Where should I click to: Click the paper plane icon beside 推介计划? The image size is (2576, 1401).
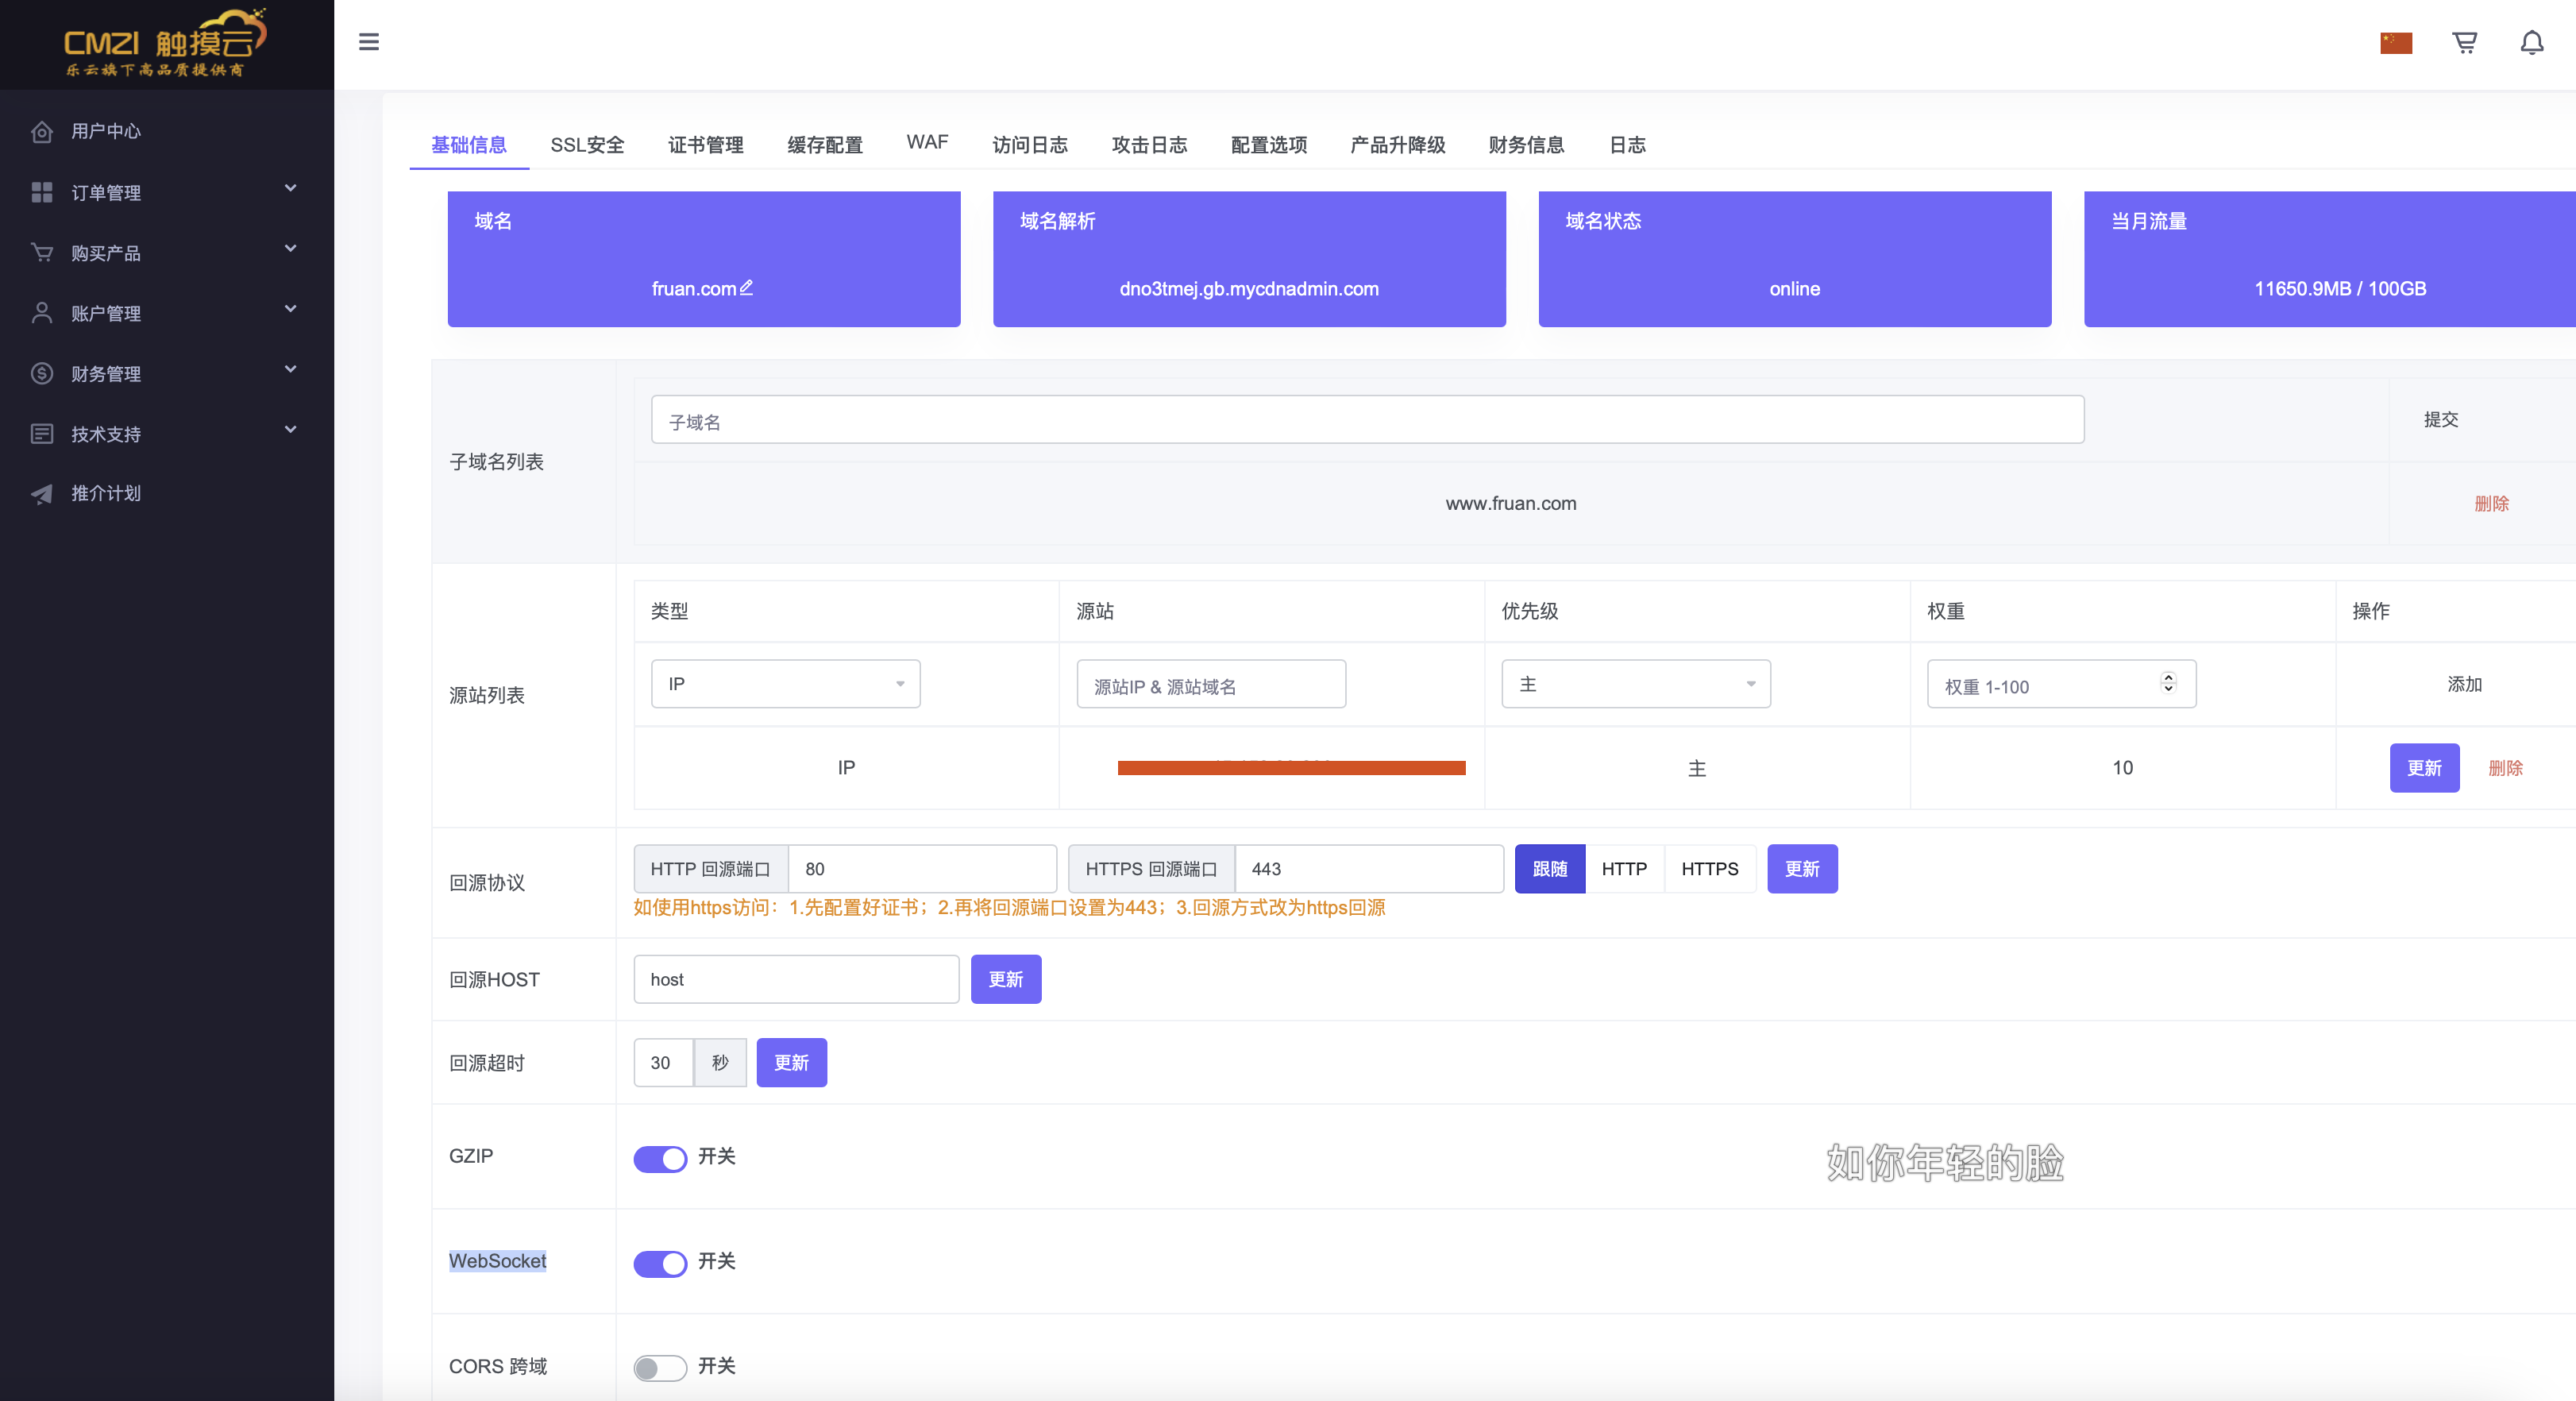click(42, 493)
